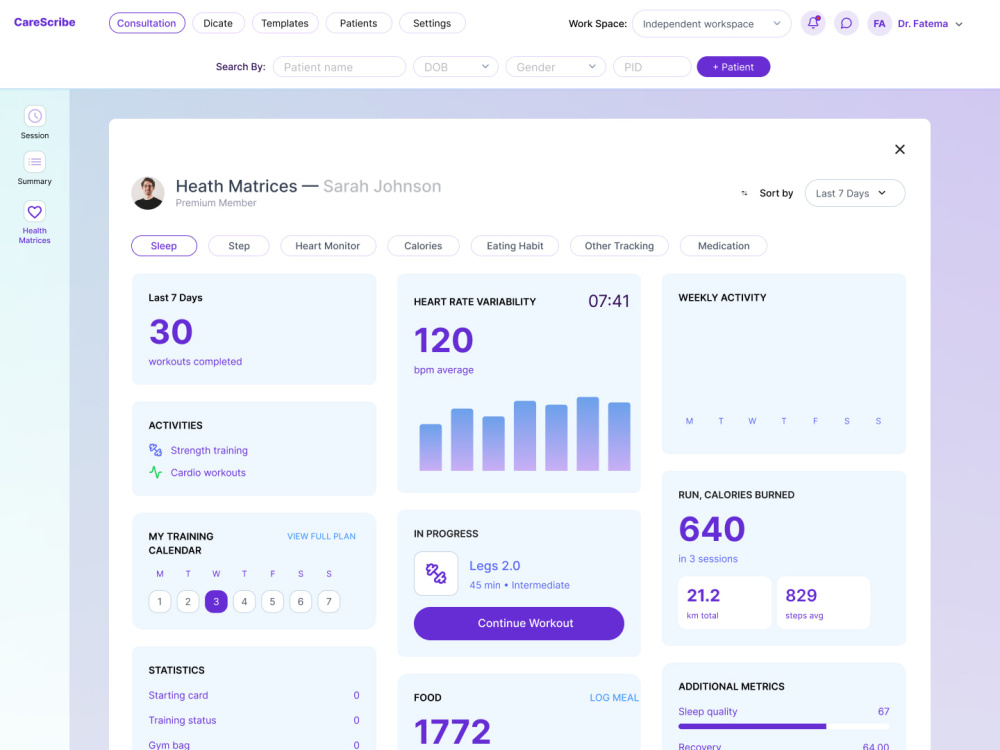Click the 07:41 time value
The width and height of the screenshot is (1000, 750).
(608, 301)
